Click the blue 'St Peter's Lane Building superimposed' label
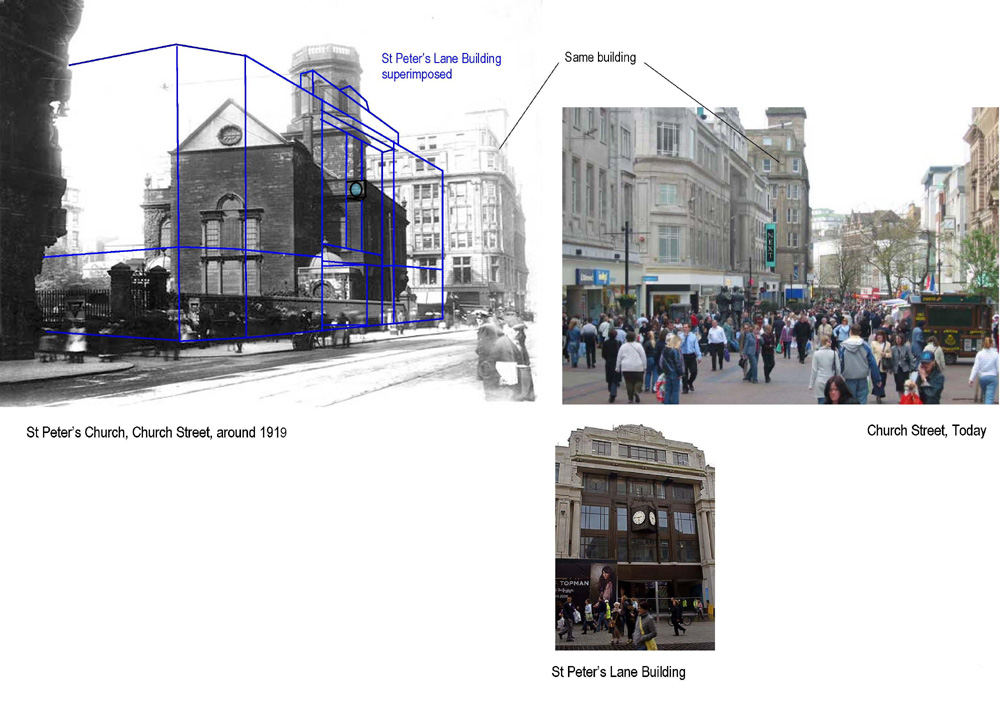 pyautogui.click(x=440, y=66)
